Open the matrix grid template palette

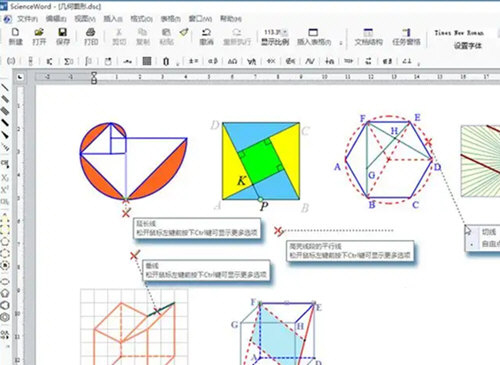pos(147,61)
